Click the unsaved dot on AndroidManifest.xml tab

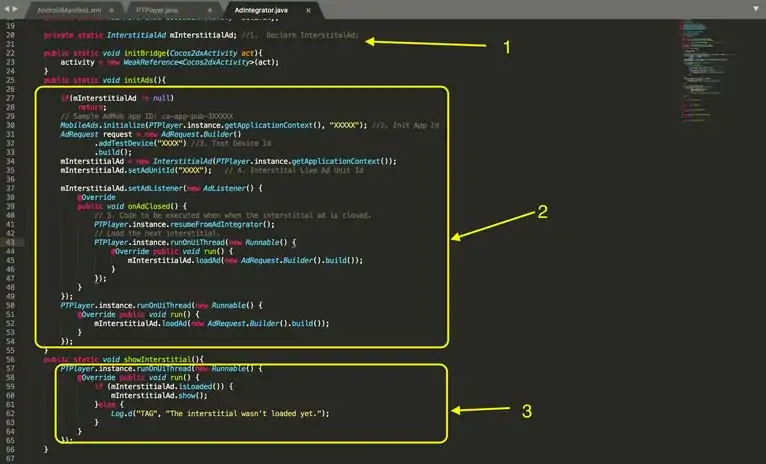(x=111, y=10)
